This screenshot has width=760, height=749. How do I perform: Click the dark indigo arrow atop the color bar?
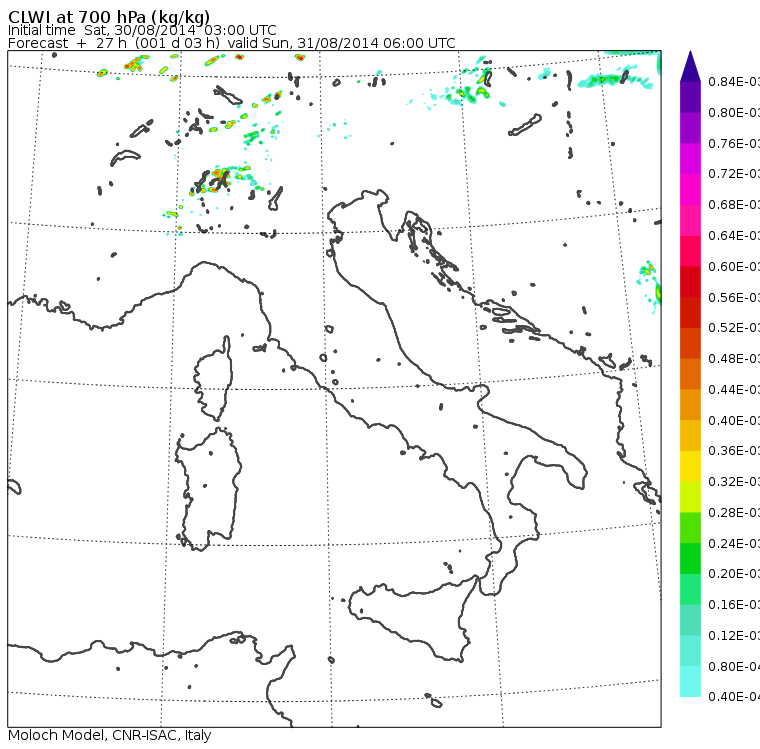pyautogui.click(x=690, y=65)
